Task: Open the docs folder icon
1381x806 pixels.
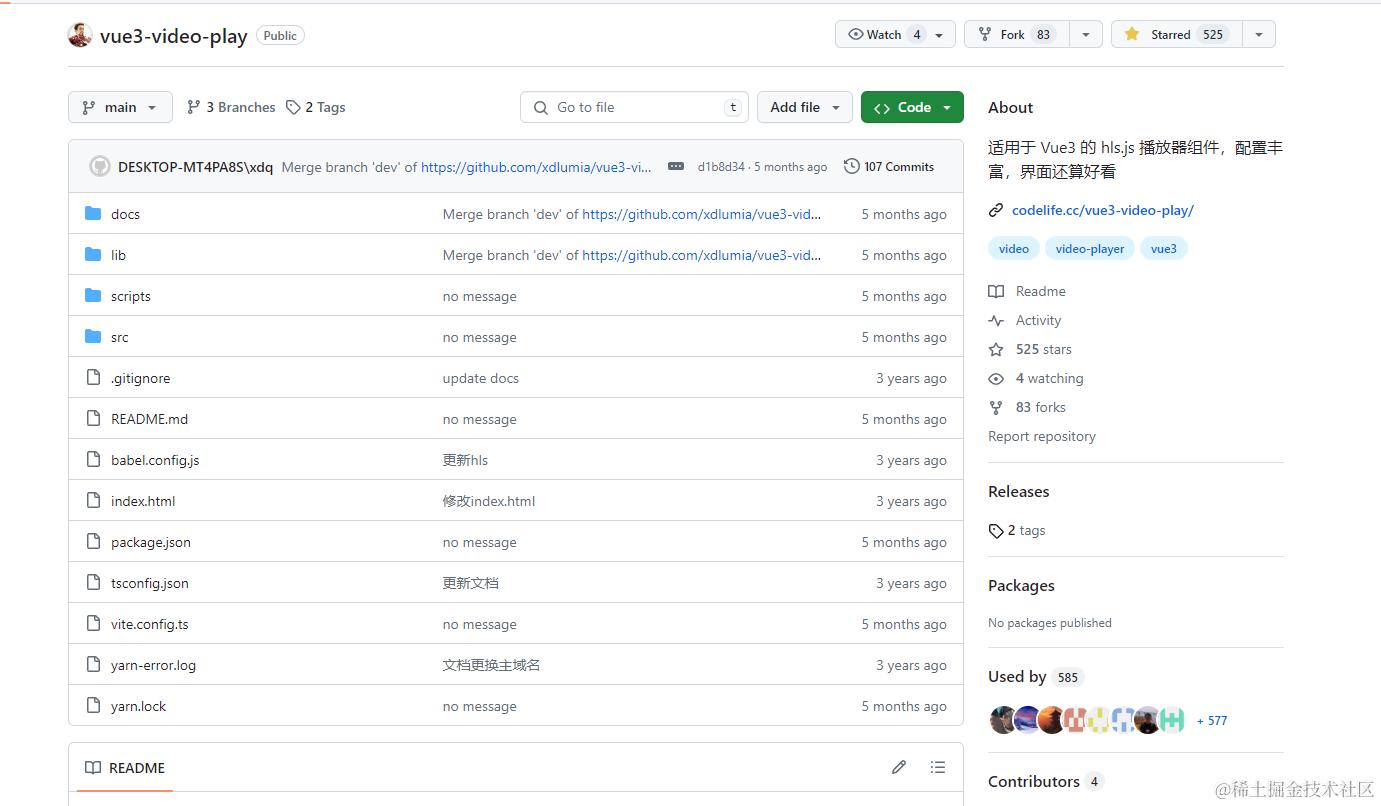Action: coord(94,214)
